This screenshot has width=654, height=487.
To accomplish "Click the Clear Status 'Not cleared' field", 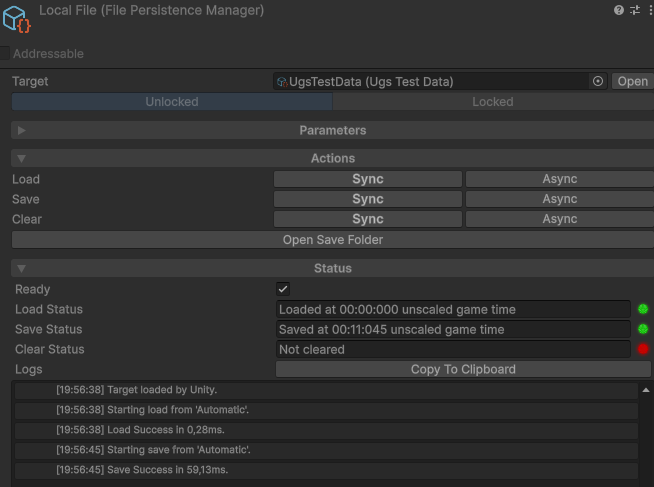I will 453,349.
